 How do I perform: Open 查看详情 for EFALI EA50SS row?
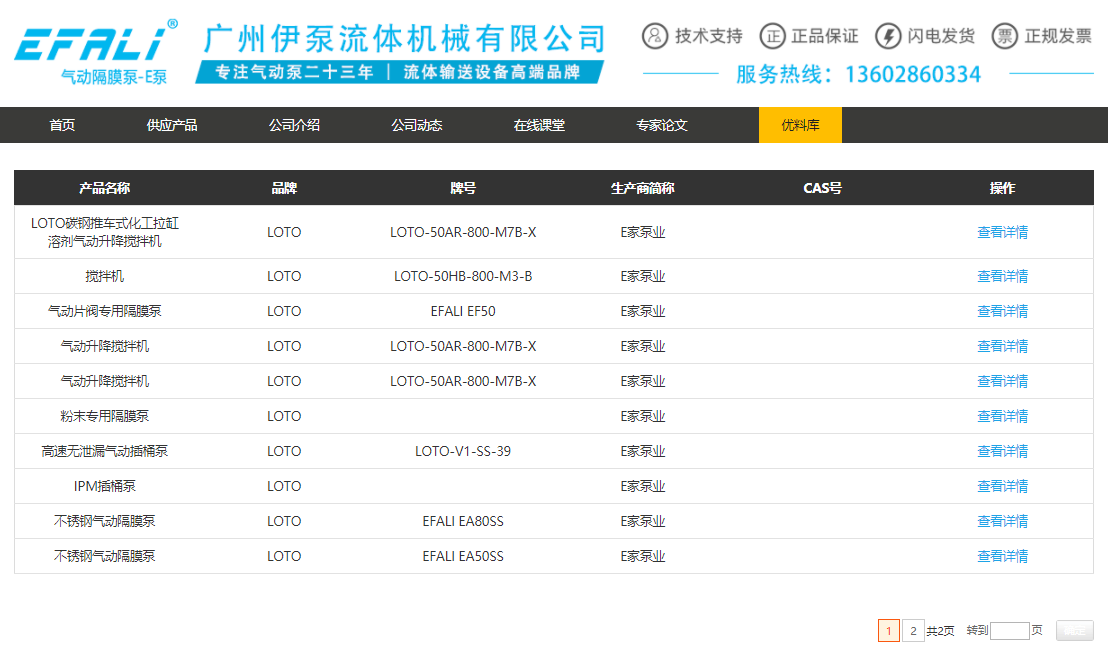click(1002, 556)
